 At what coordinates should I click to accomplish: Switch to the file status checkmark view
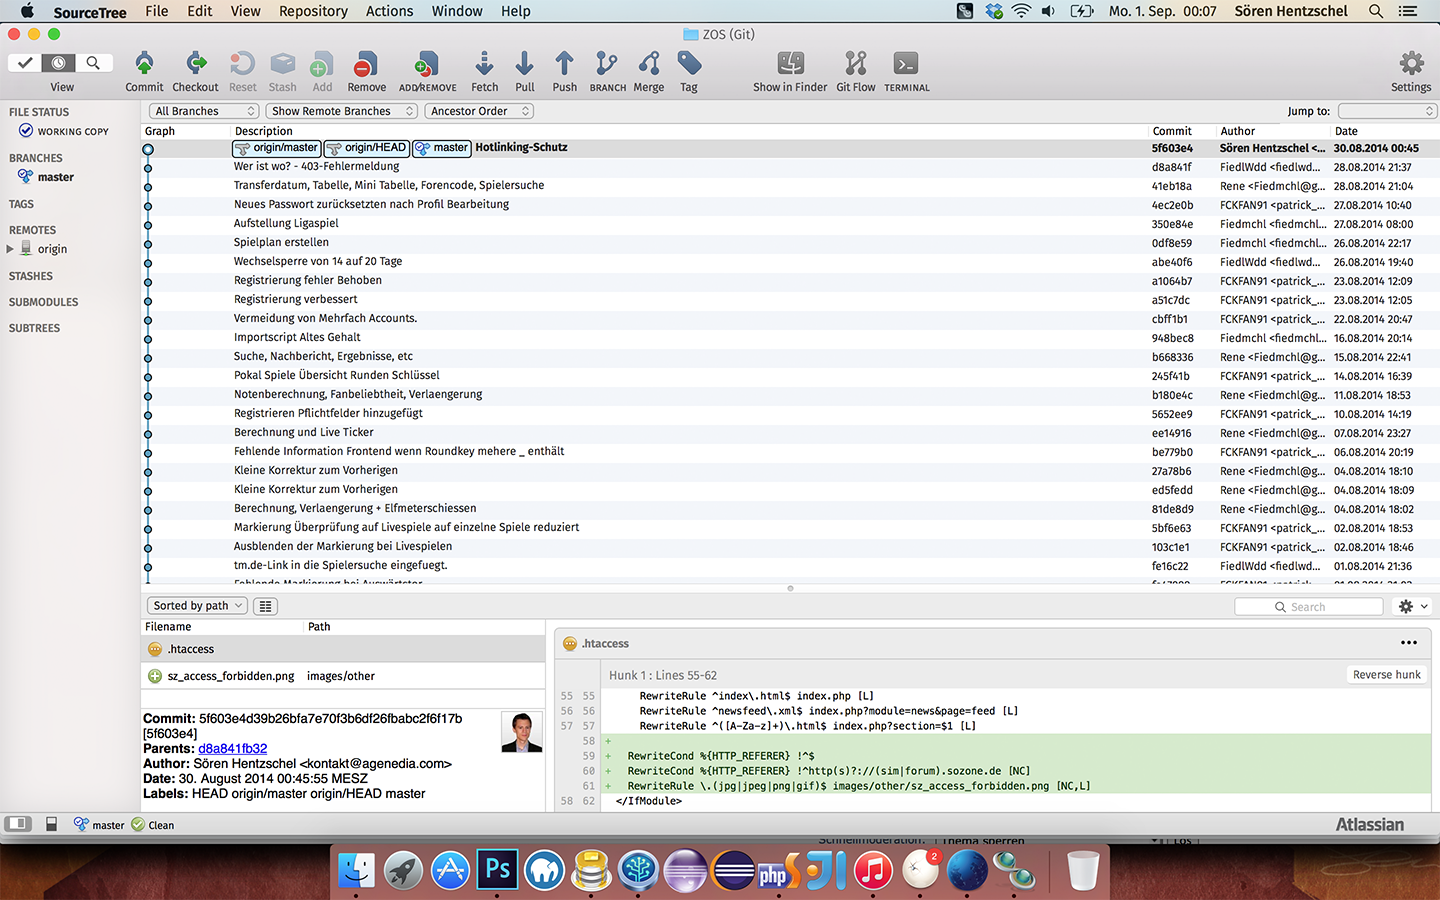click(25, 63)
